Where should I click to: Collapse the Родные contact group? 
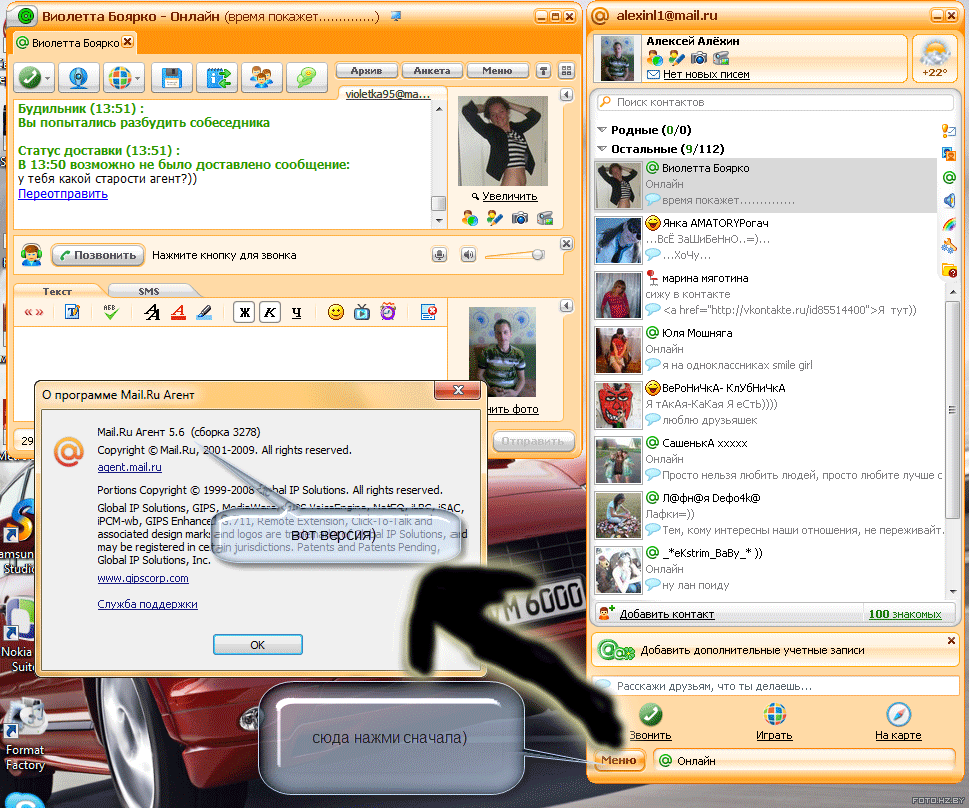(602, 130)
